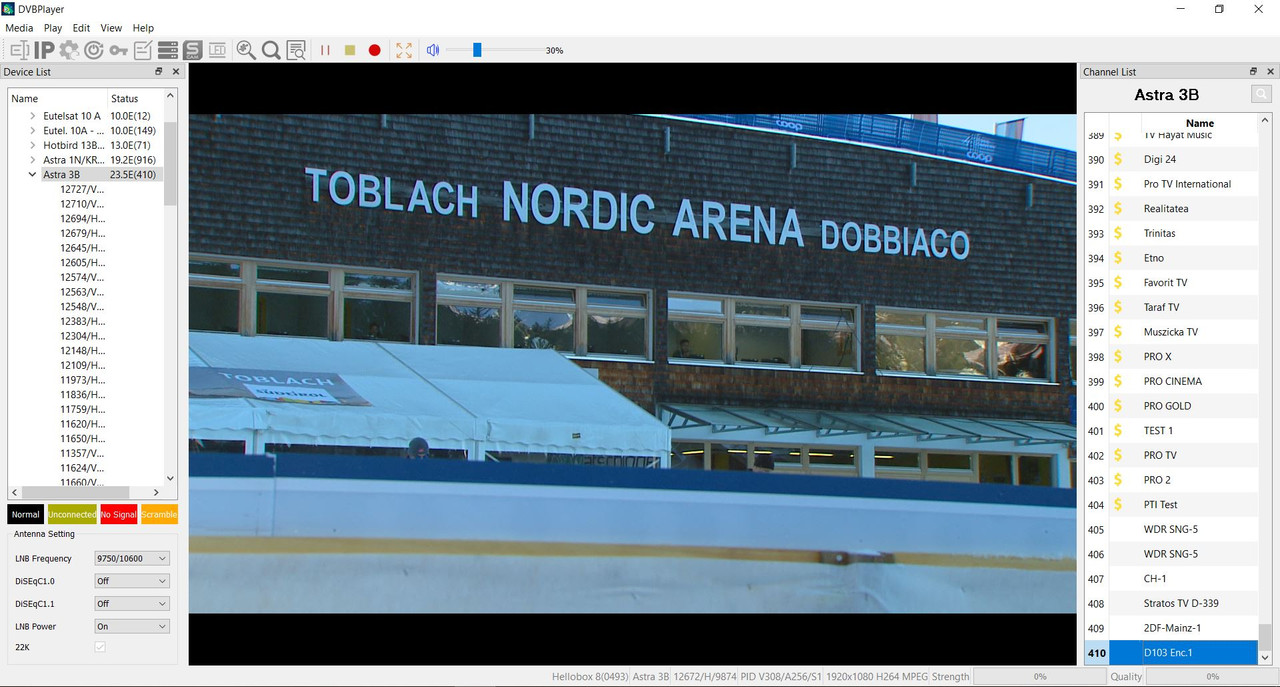Select channel 2DF-Mainz-1
Screen dimensions: 1280x687
pyautogui.click(x=1172, y=628)
